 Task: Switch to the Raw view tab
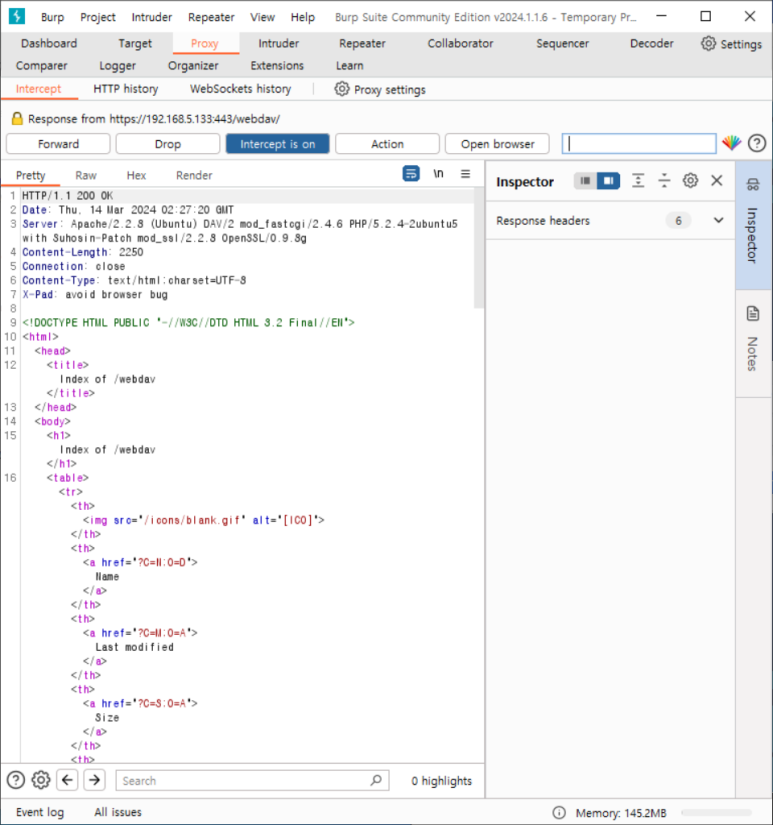click(86, 175)
